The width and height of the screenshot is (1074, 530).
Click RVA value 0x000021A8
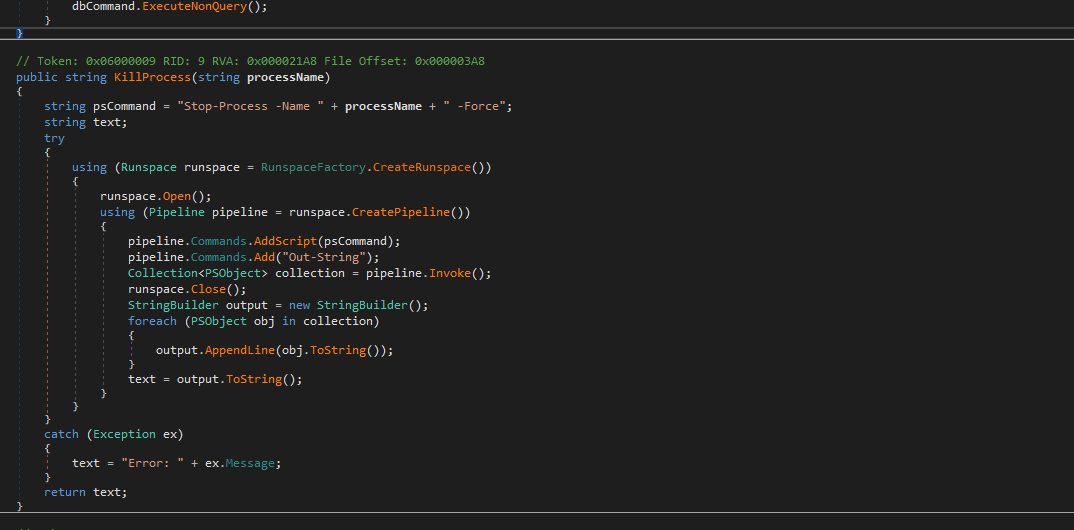pyautogui.click(x=282, y=61)
